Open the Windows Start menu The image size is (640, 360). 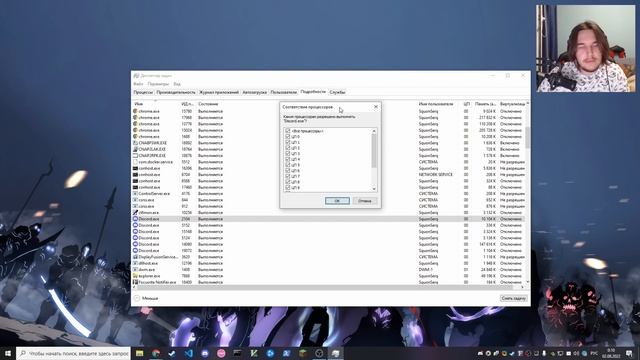pos(8,353)
